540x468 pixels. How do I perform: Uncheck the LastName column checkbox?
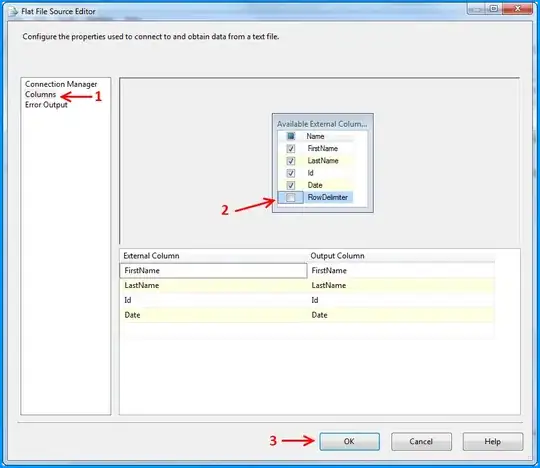pos(291,161)
